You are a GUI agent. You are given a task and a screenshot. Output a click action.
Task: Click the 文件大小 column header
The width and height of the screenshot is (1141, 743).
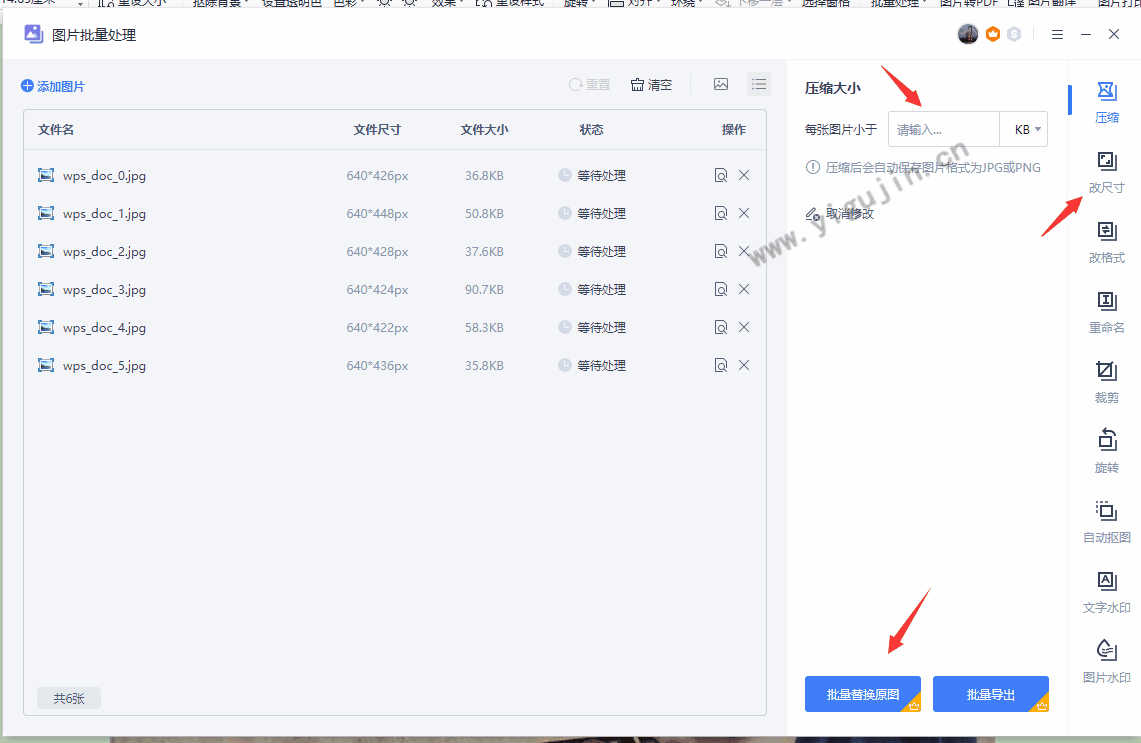coord(484,130)
